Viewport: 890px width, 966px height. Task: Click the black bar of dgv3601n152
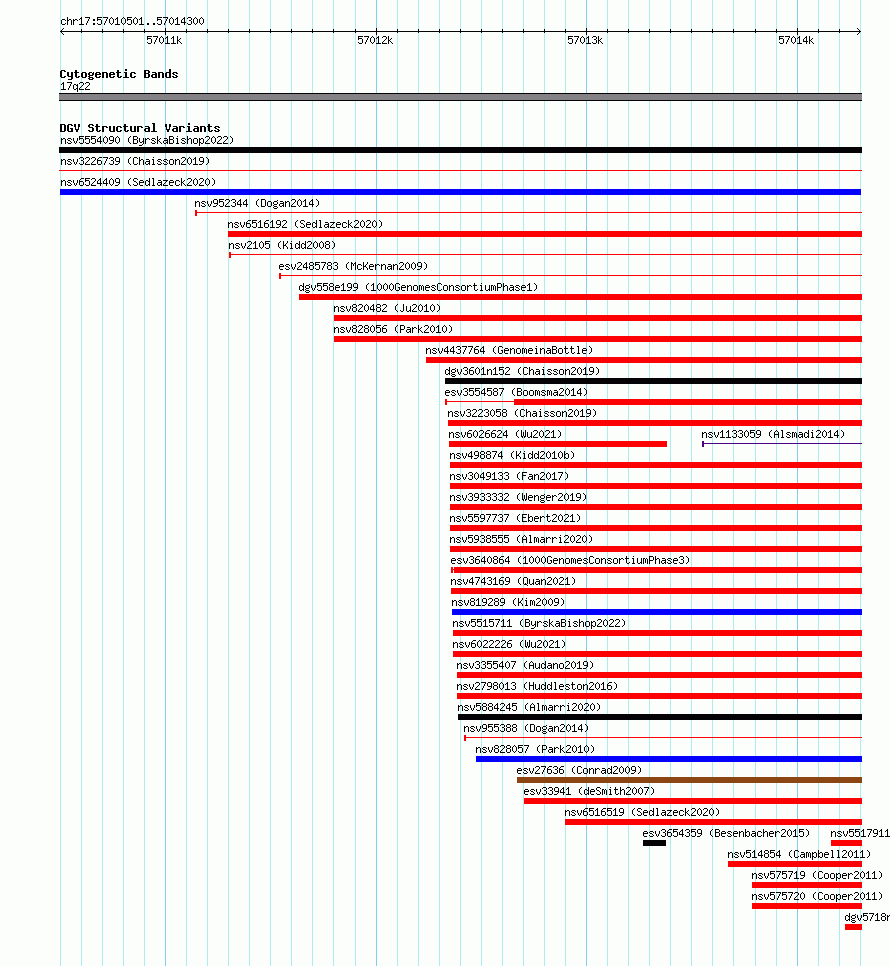(653, 381)
